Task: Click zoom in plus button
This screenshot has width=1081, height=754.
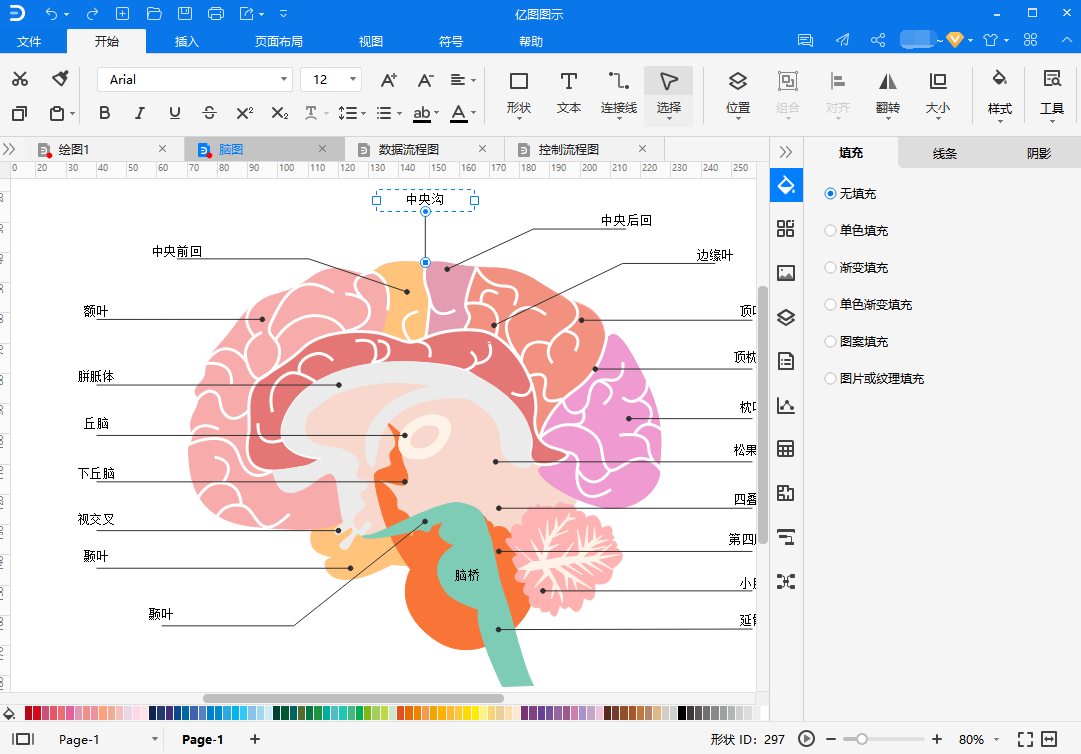Action: pyautogui.click(x=936, y=740)
